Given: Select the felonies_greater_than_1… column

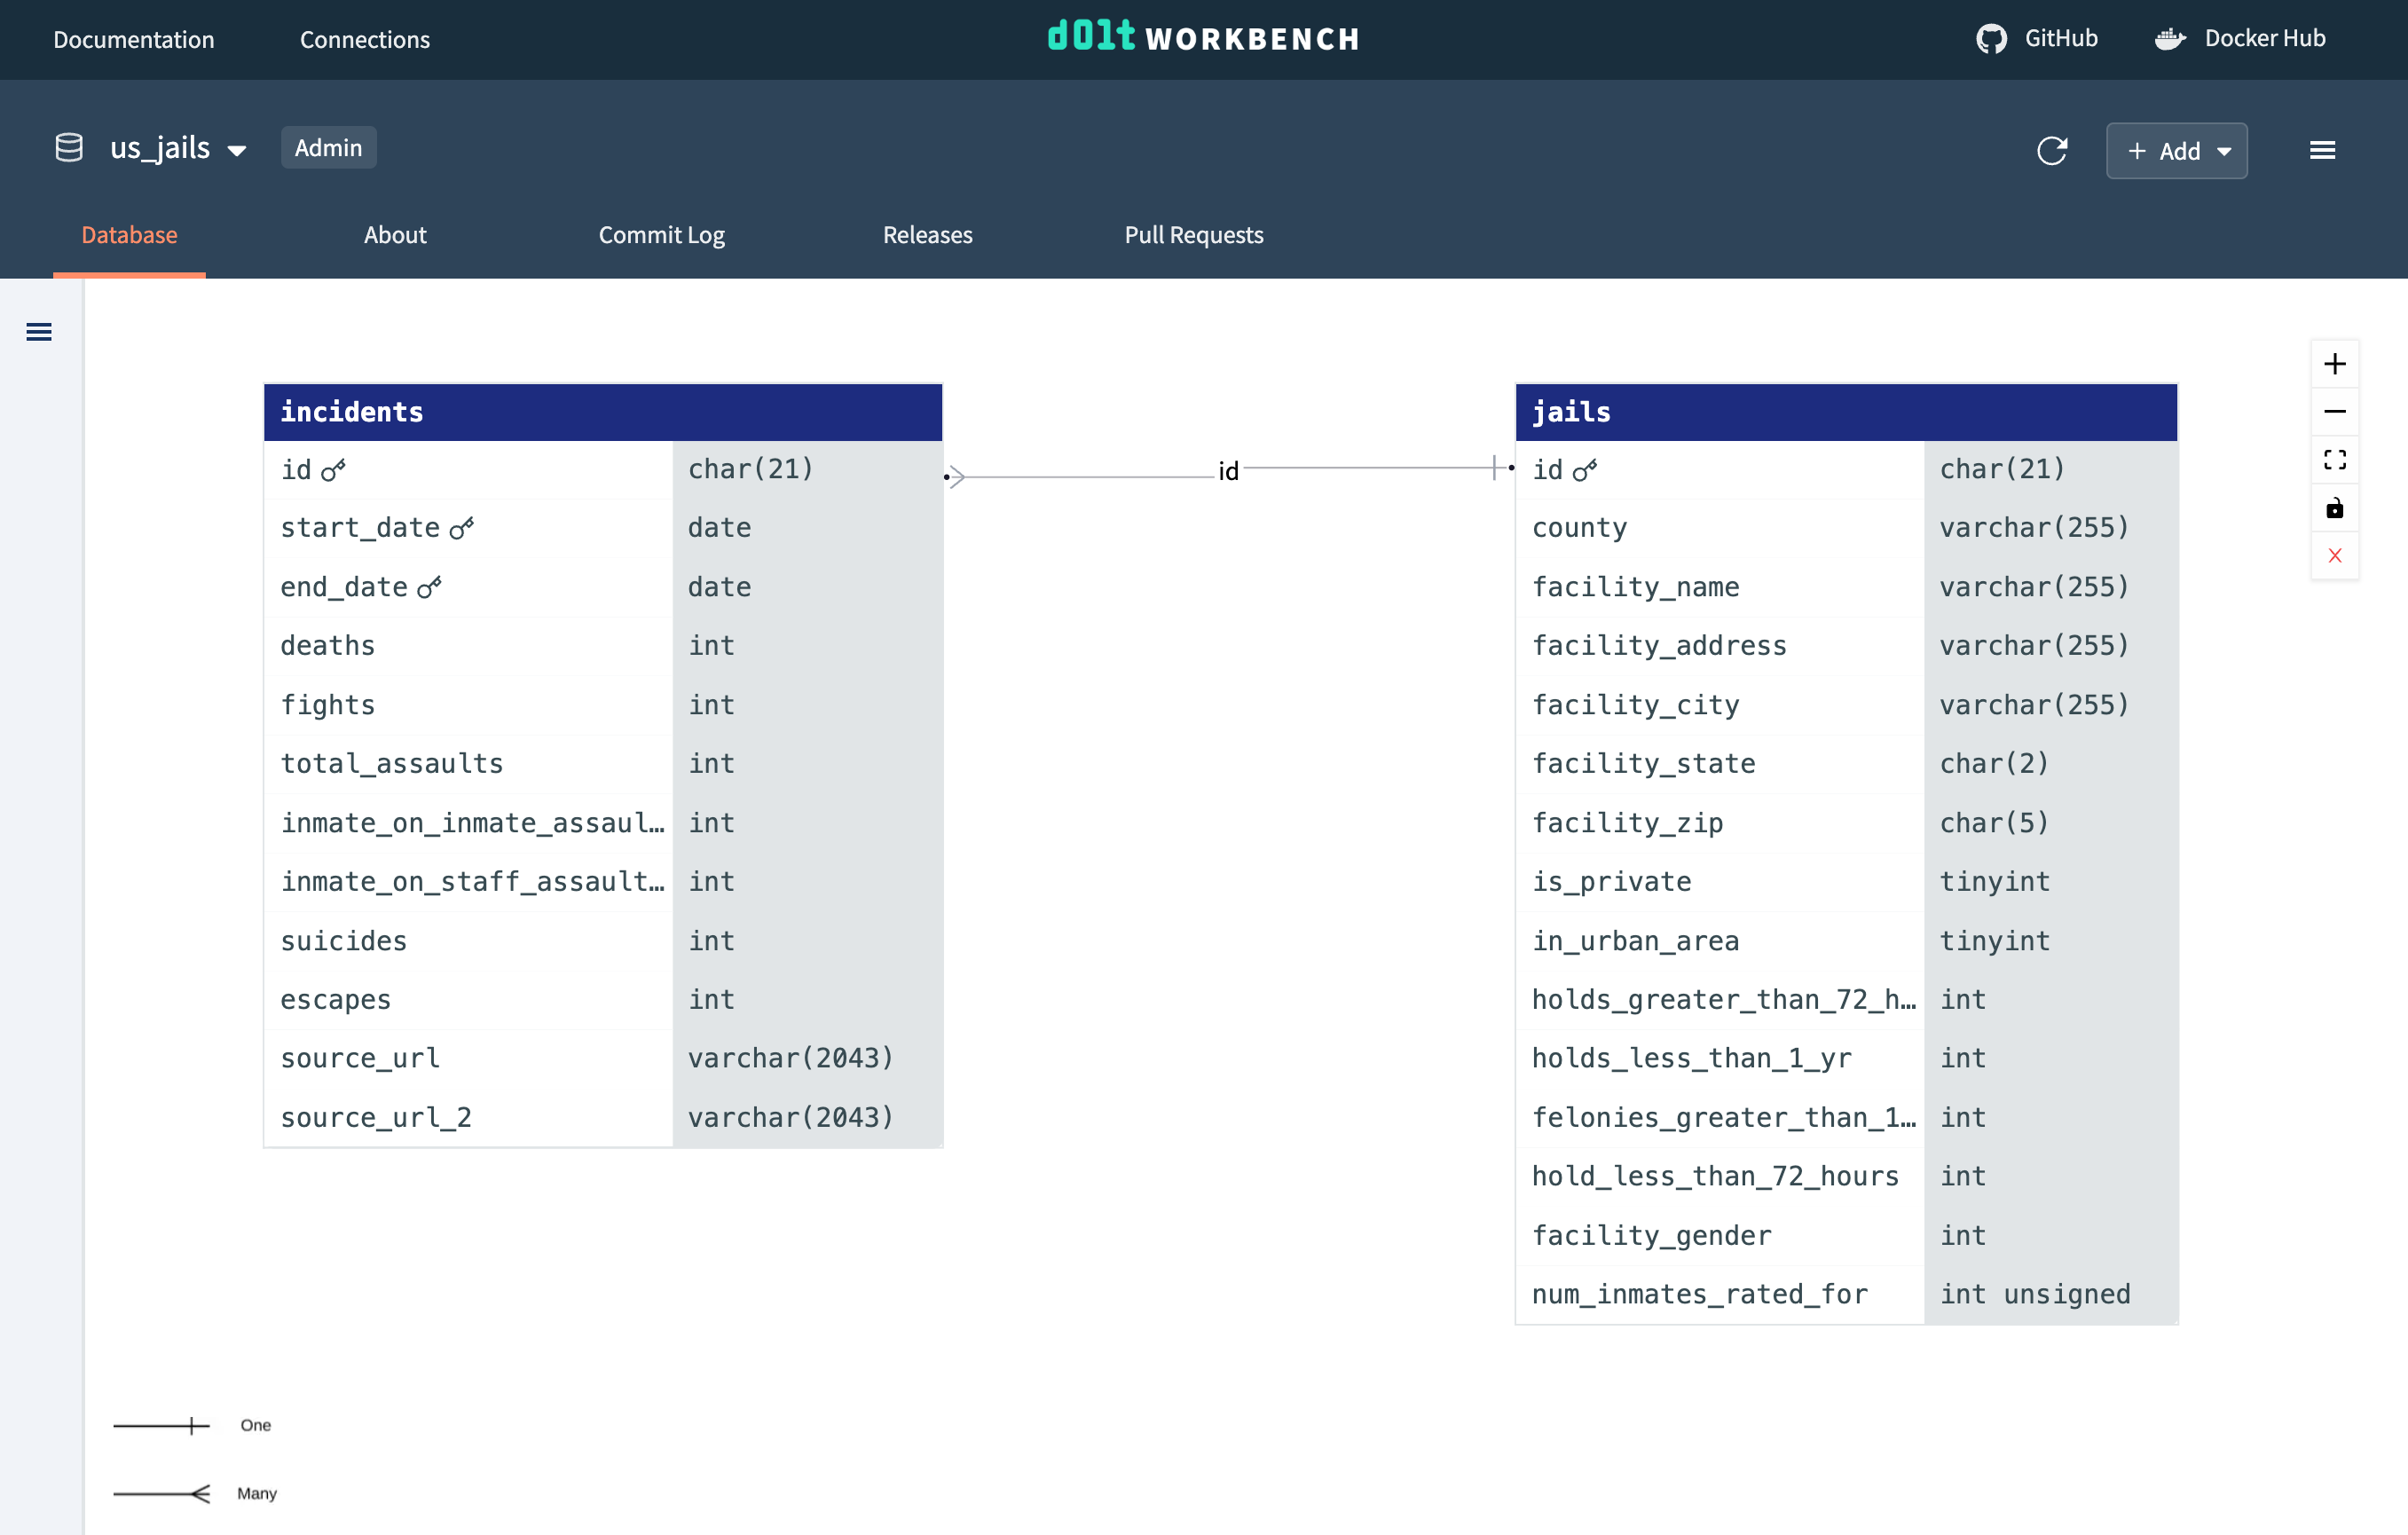Looking at the screenshot, I should pyautogui.click(x=1846, y=1118).
